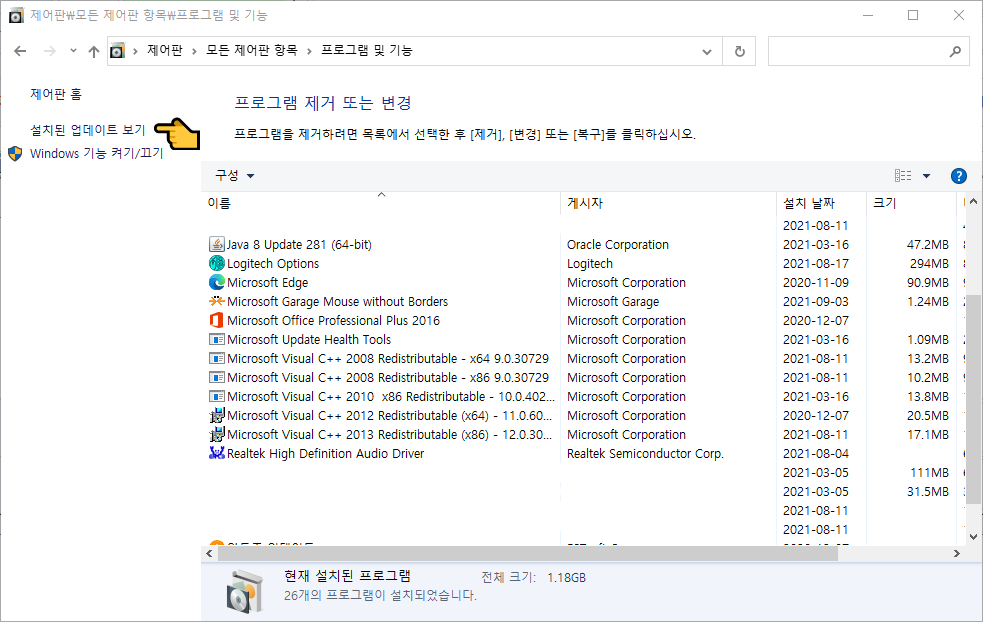
Task: Click the 47.2MB size cell
Action: coord(928,245)
